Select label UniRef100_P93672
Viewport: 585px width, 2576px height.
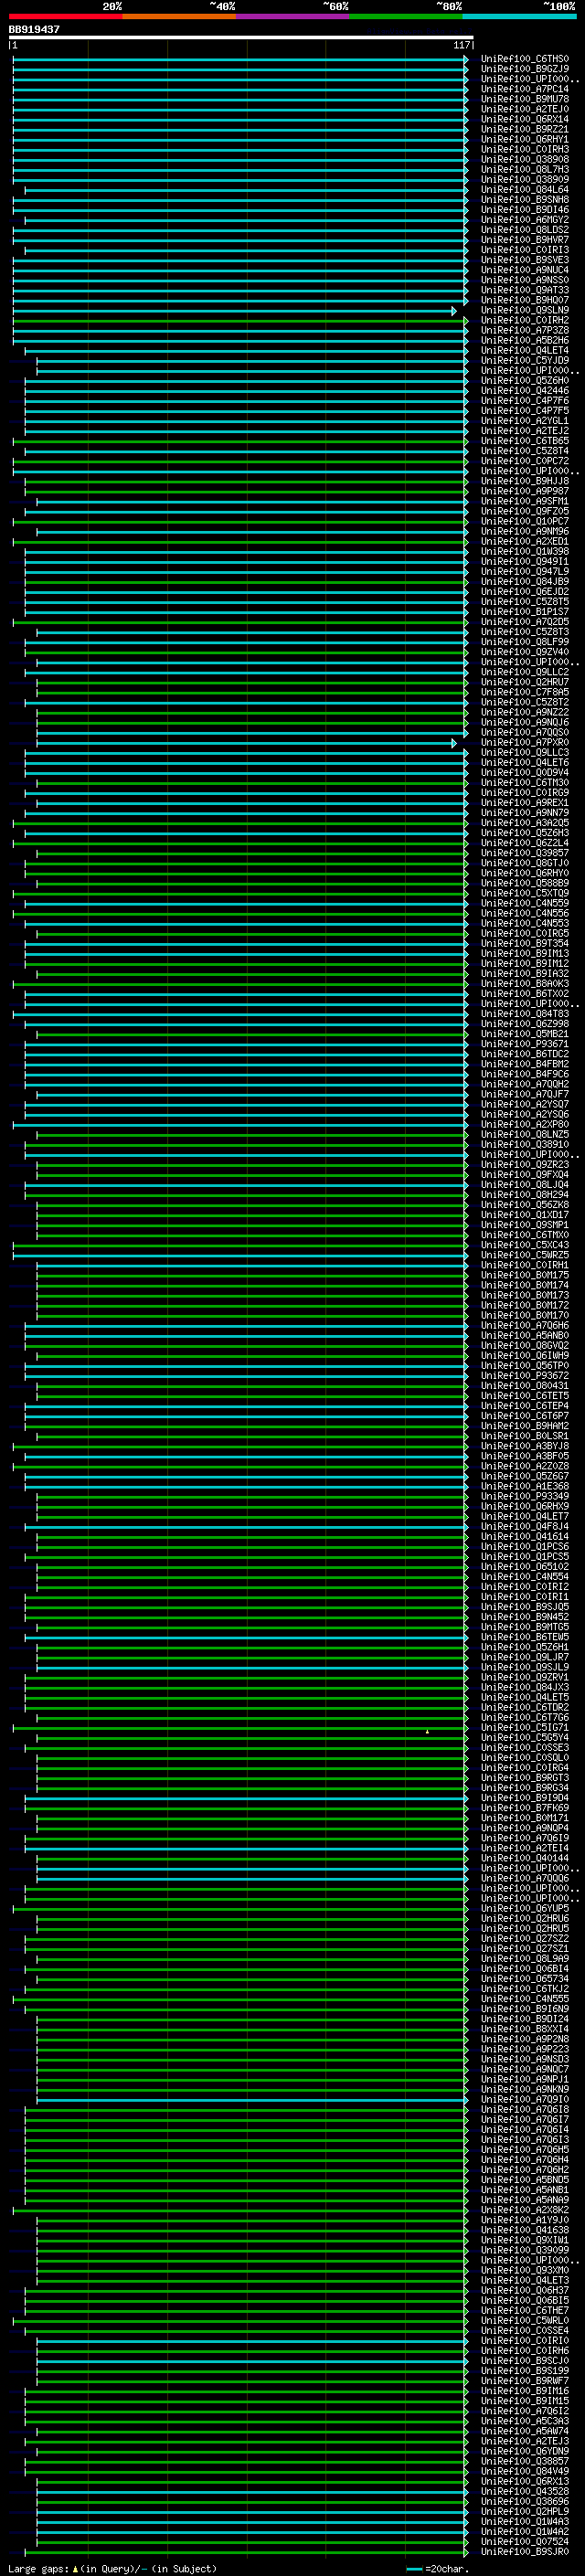click(x=525, y=1376)
